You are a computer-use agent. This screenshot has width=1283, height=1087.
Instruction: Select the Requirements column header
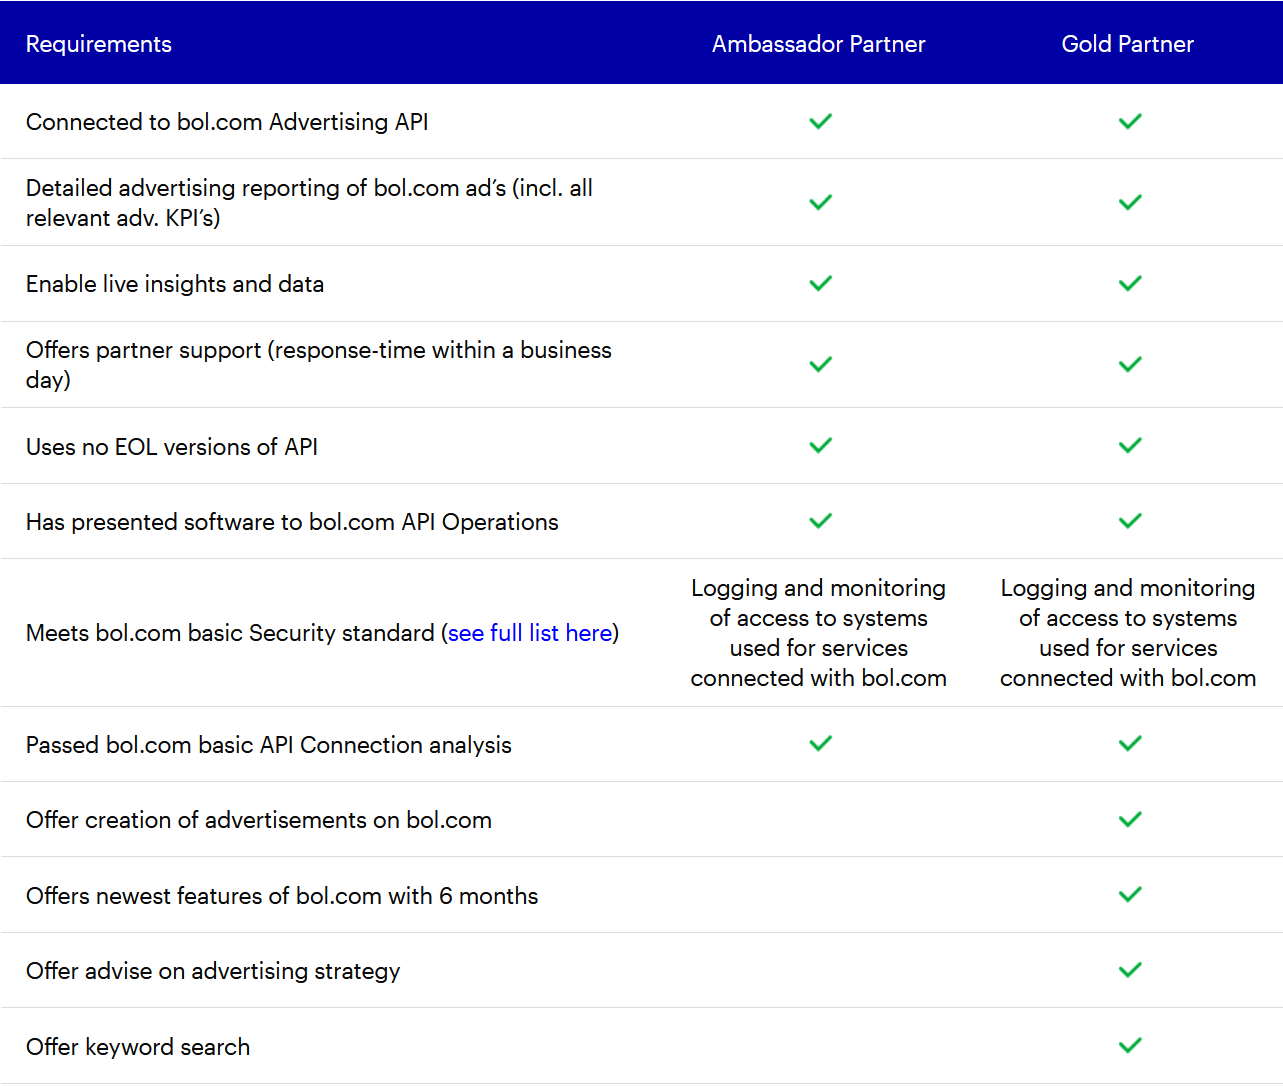coord(99,44)
